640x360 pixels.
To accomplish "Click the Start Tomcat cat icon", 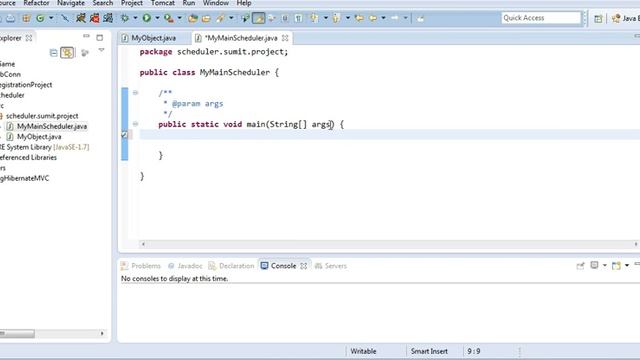I will [81, 18].
